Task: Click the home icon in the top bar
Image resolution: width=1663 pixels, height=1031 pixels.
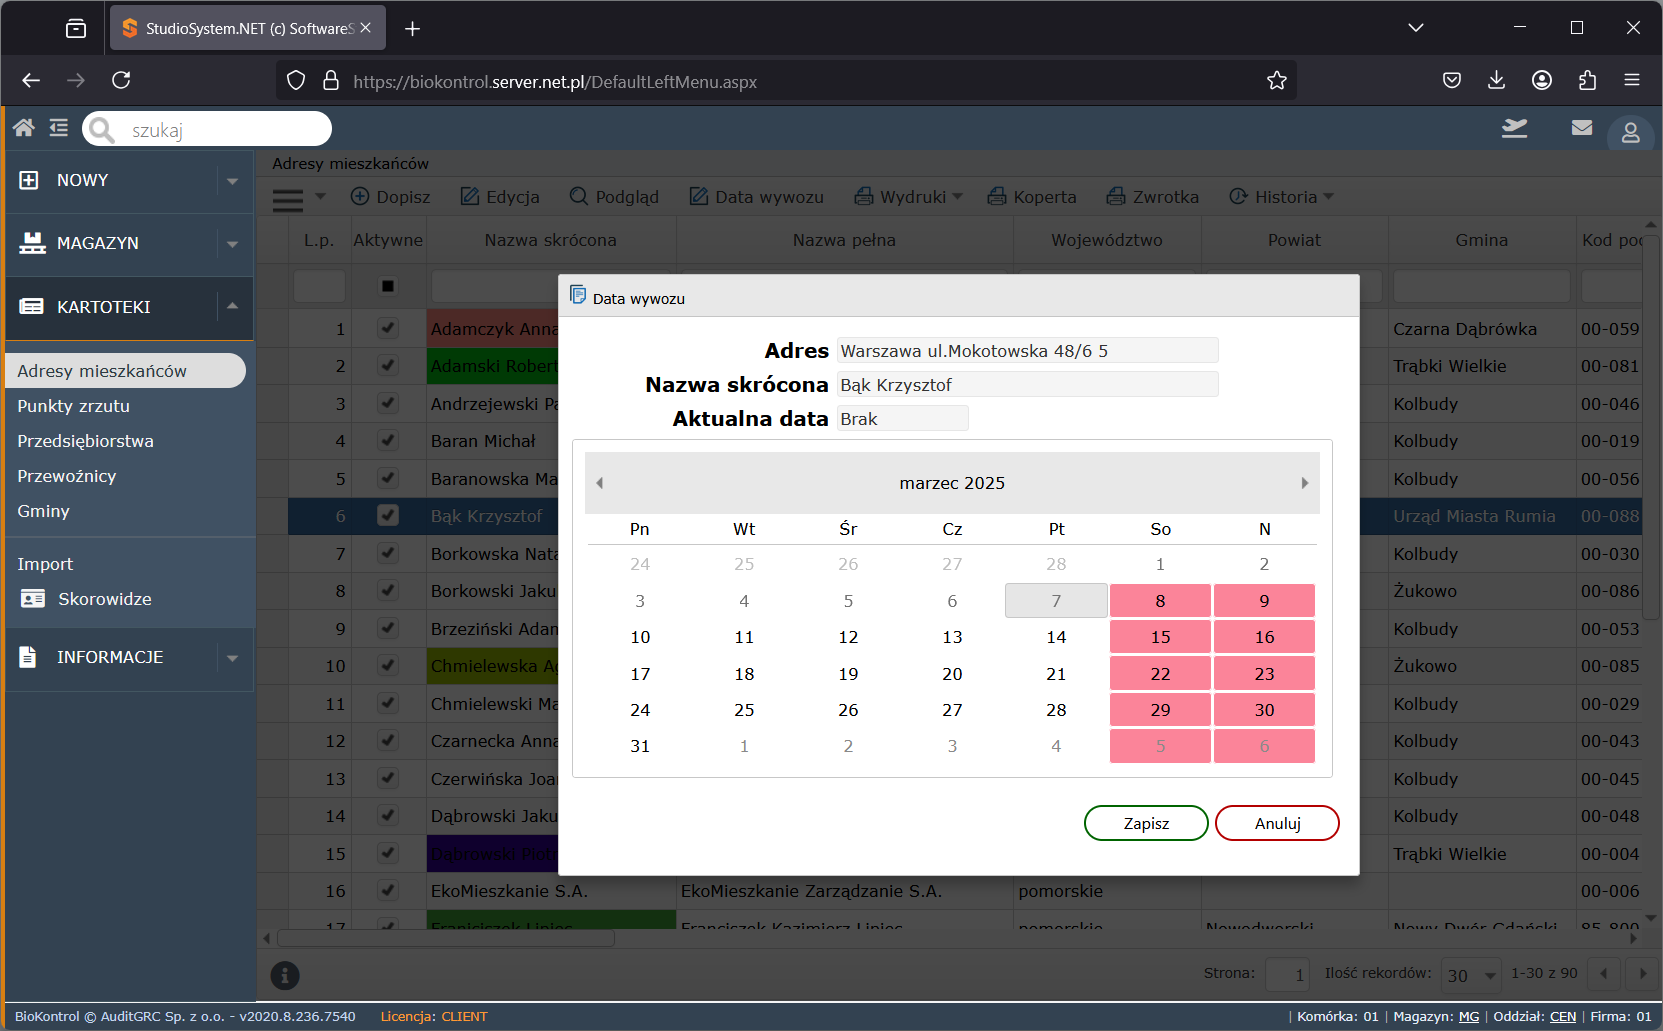Action: pyautogui.click(x=24, y=128)
